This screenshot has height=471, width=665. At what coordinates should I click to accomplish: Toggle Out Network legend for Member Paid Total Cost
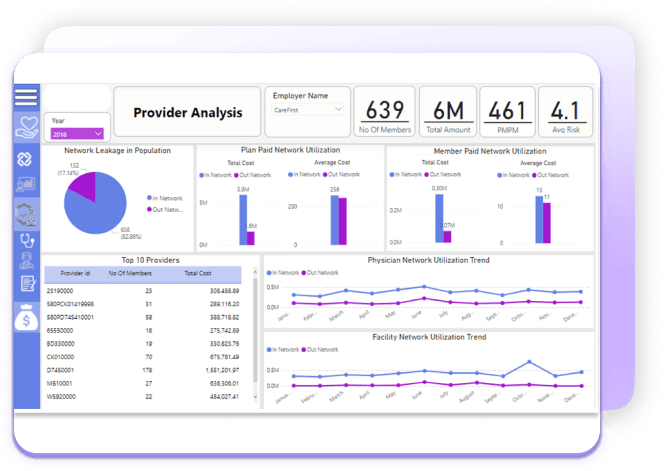point(443,174)
